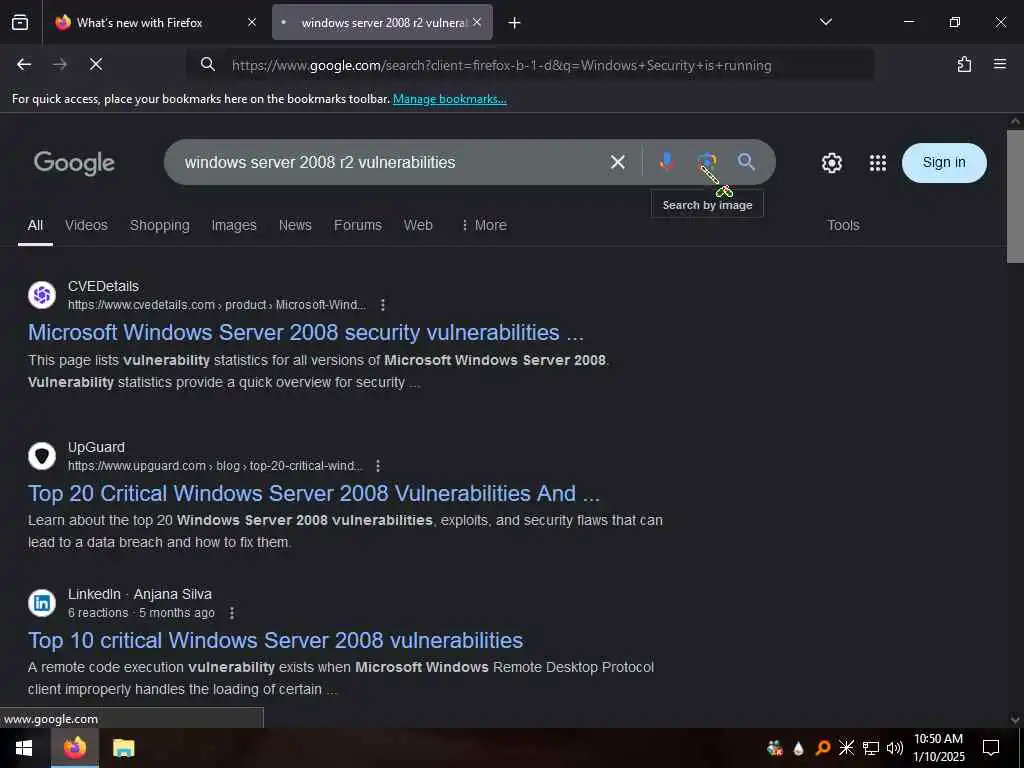
Task: Go back to previous page
Action: click(24, 64)
